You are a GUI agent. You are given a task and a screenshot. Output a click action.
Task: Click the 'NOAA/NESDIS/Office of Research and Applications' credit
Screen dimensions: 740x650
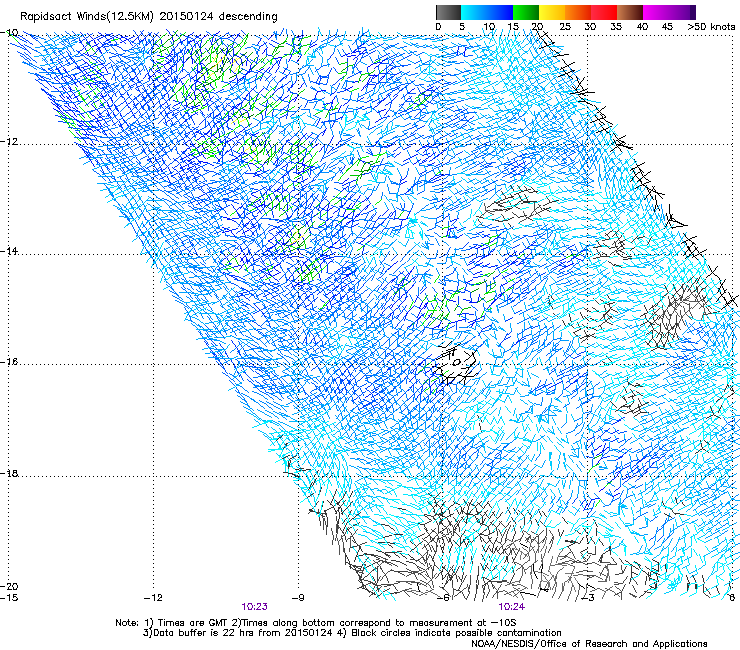point(589,644)
